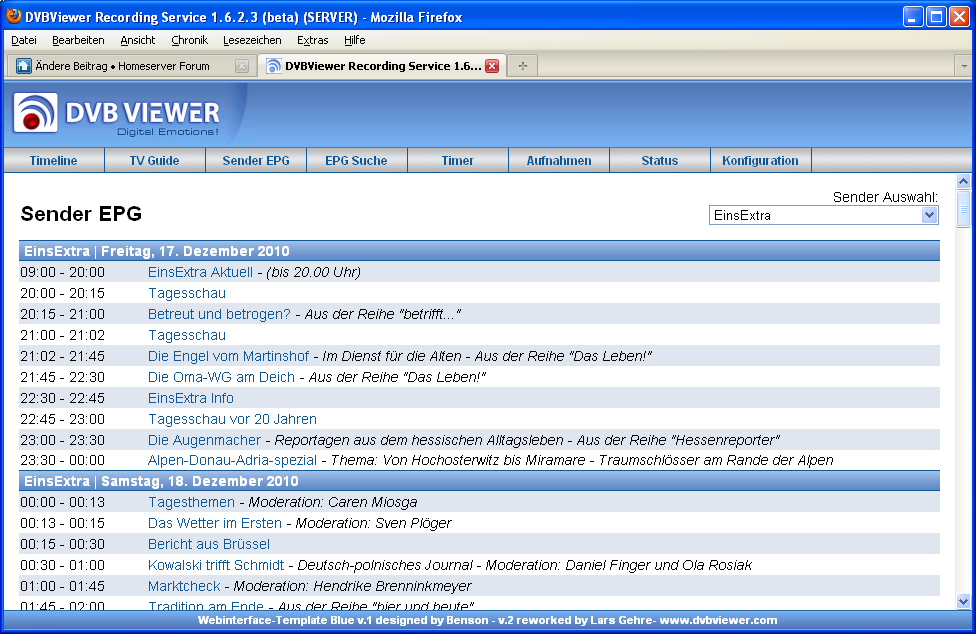Open Kowalski trifft Schmidt link
The width and height of the screenshot is (976, 634).
point(216,565)
